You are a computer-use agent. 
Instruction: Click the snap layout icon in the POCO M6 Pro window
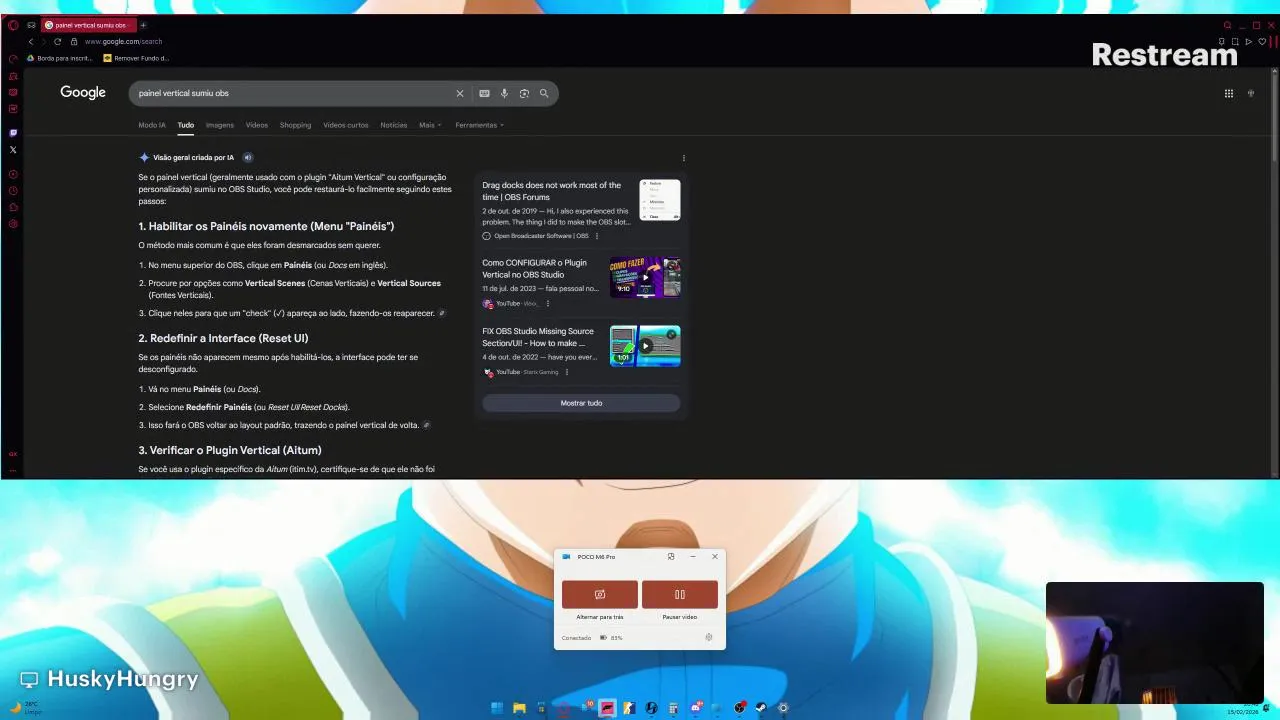pyautogui.click(x=671, y=556)
